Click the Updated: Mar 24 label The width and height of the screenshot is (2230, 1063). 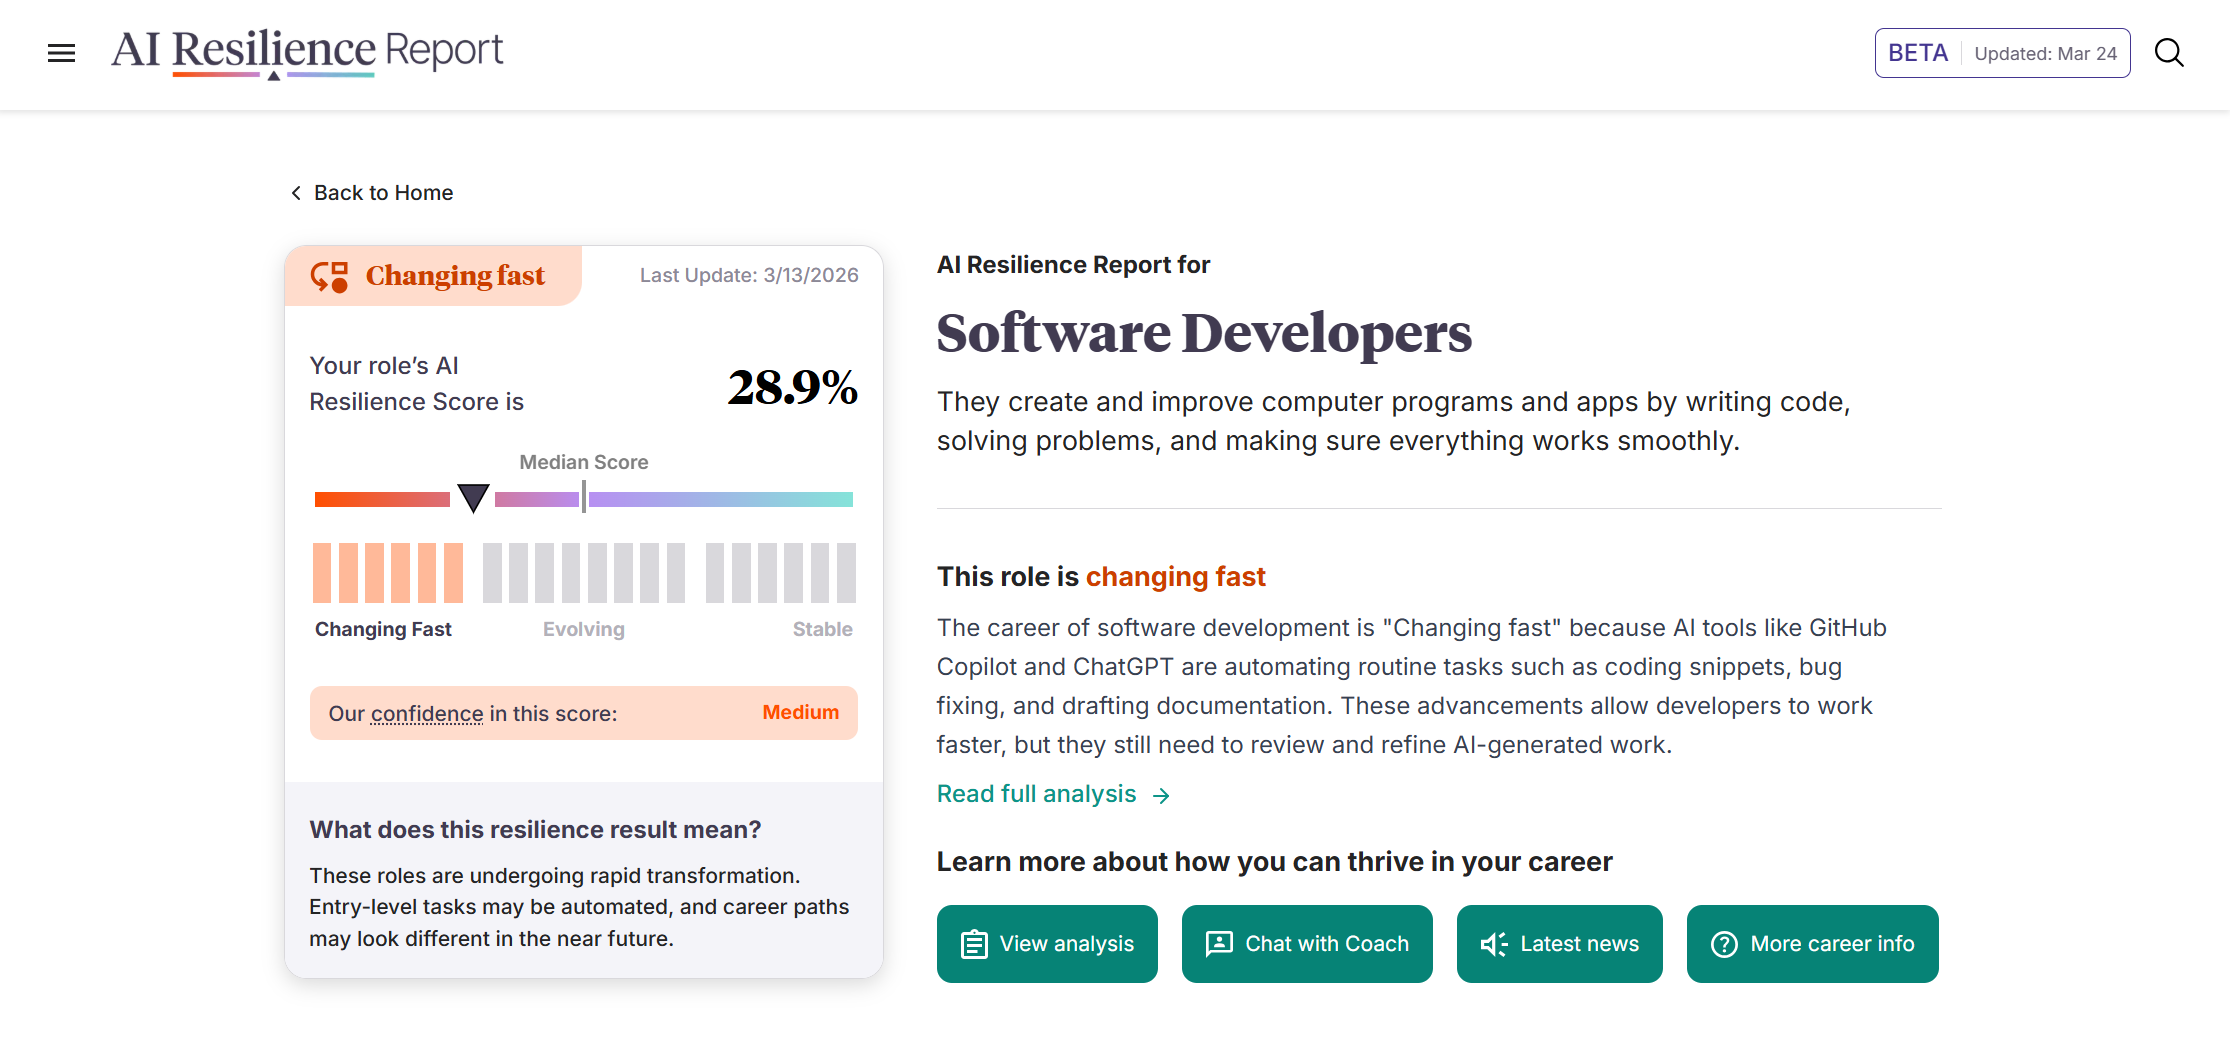point(2045,53)
